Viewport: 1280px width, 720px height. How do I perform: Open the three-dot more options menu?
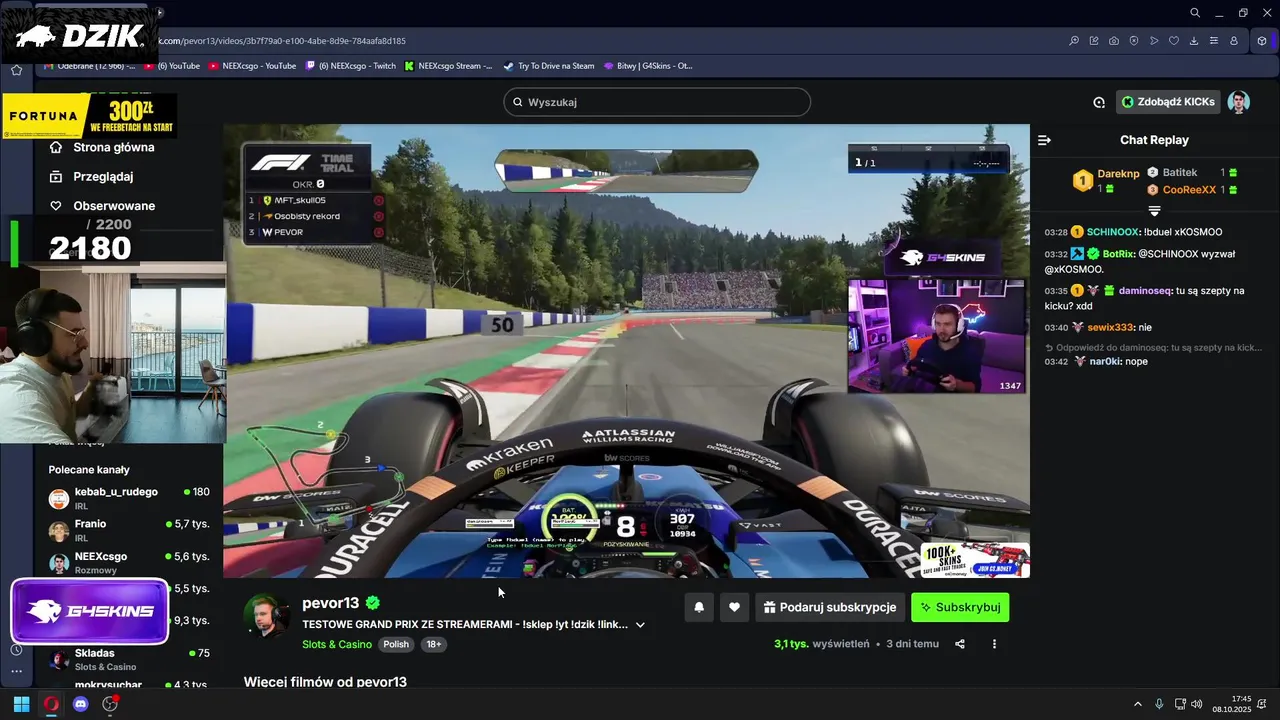pos(994,644)
